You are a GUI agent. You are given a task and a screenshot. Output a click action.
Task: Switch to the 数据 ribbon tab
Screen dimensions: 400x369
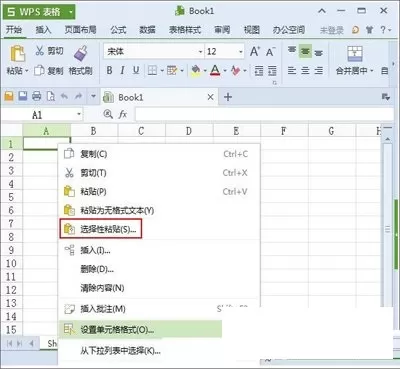(x=147, y=30)
